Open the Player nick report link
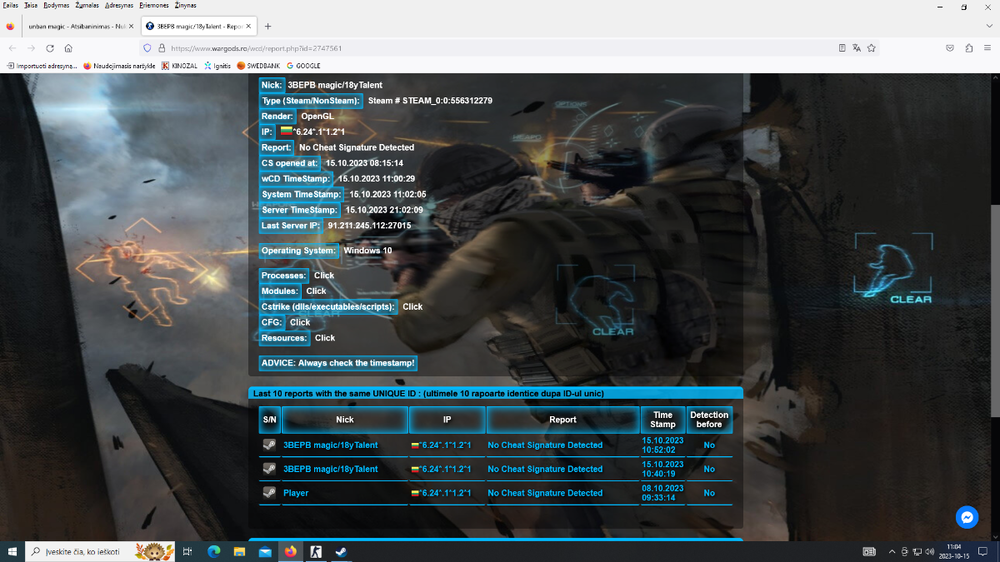Screen dimensions: 1000x562 coord(296,493)
